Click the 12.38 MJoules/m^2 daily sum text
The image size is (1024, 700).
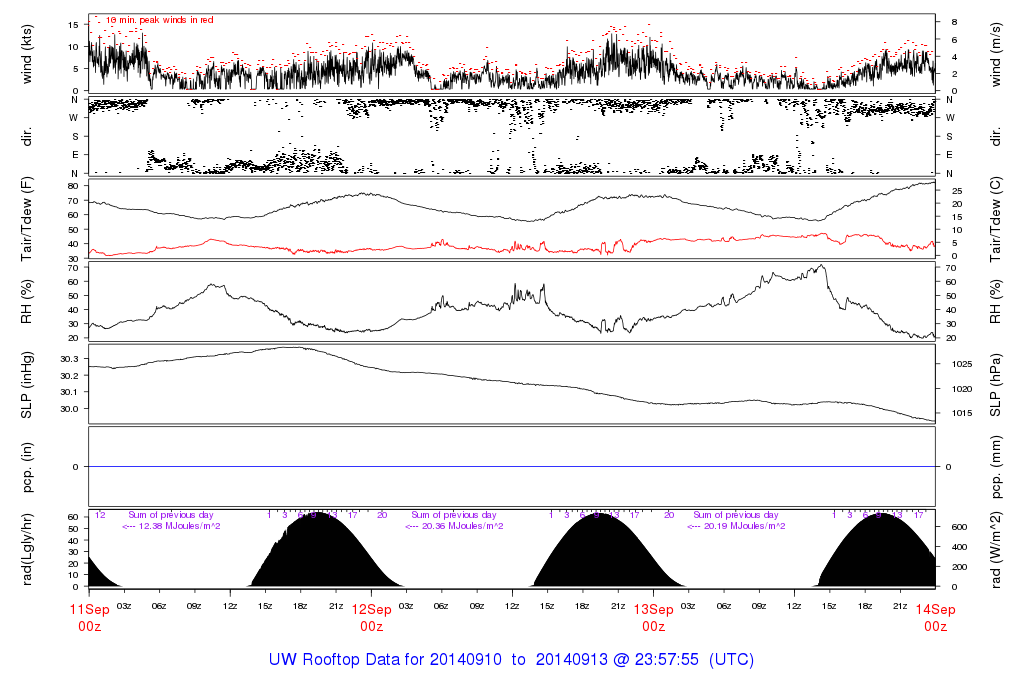pos(171,526)
